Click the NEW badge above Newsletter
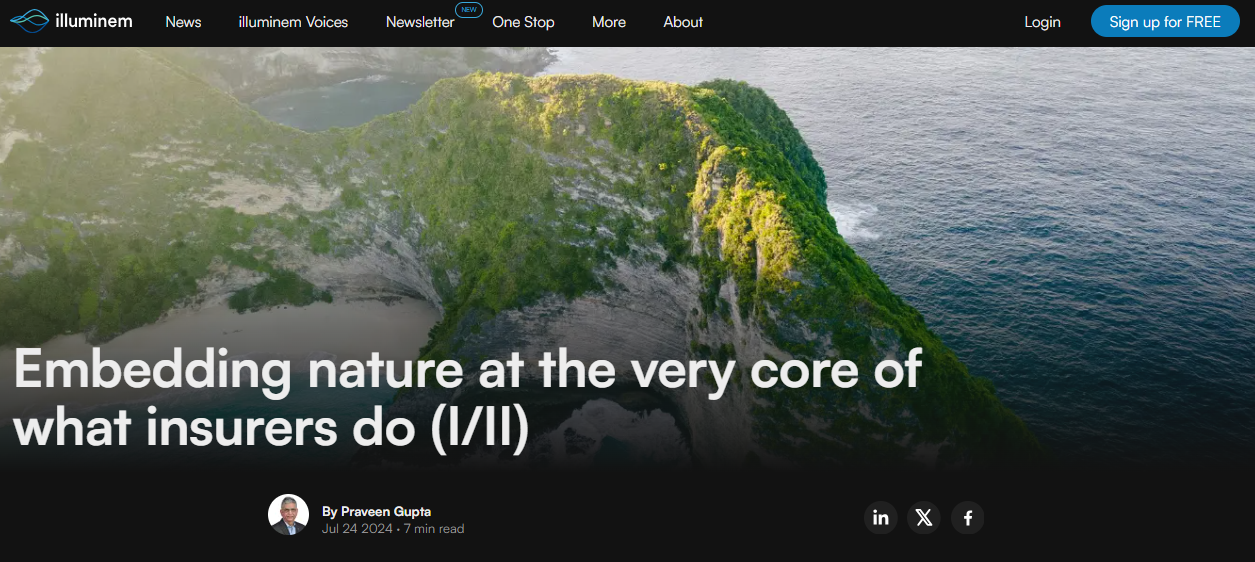The image size is (1255, 562). click(x=468, y=9)
